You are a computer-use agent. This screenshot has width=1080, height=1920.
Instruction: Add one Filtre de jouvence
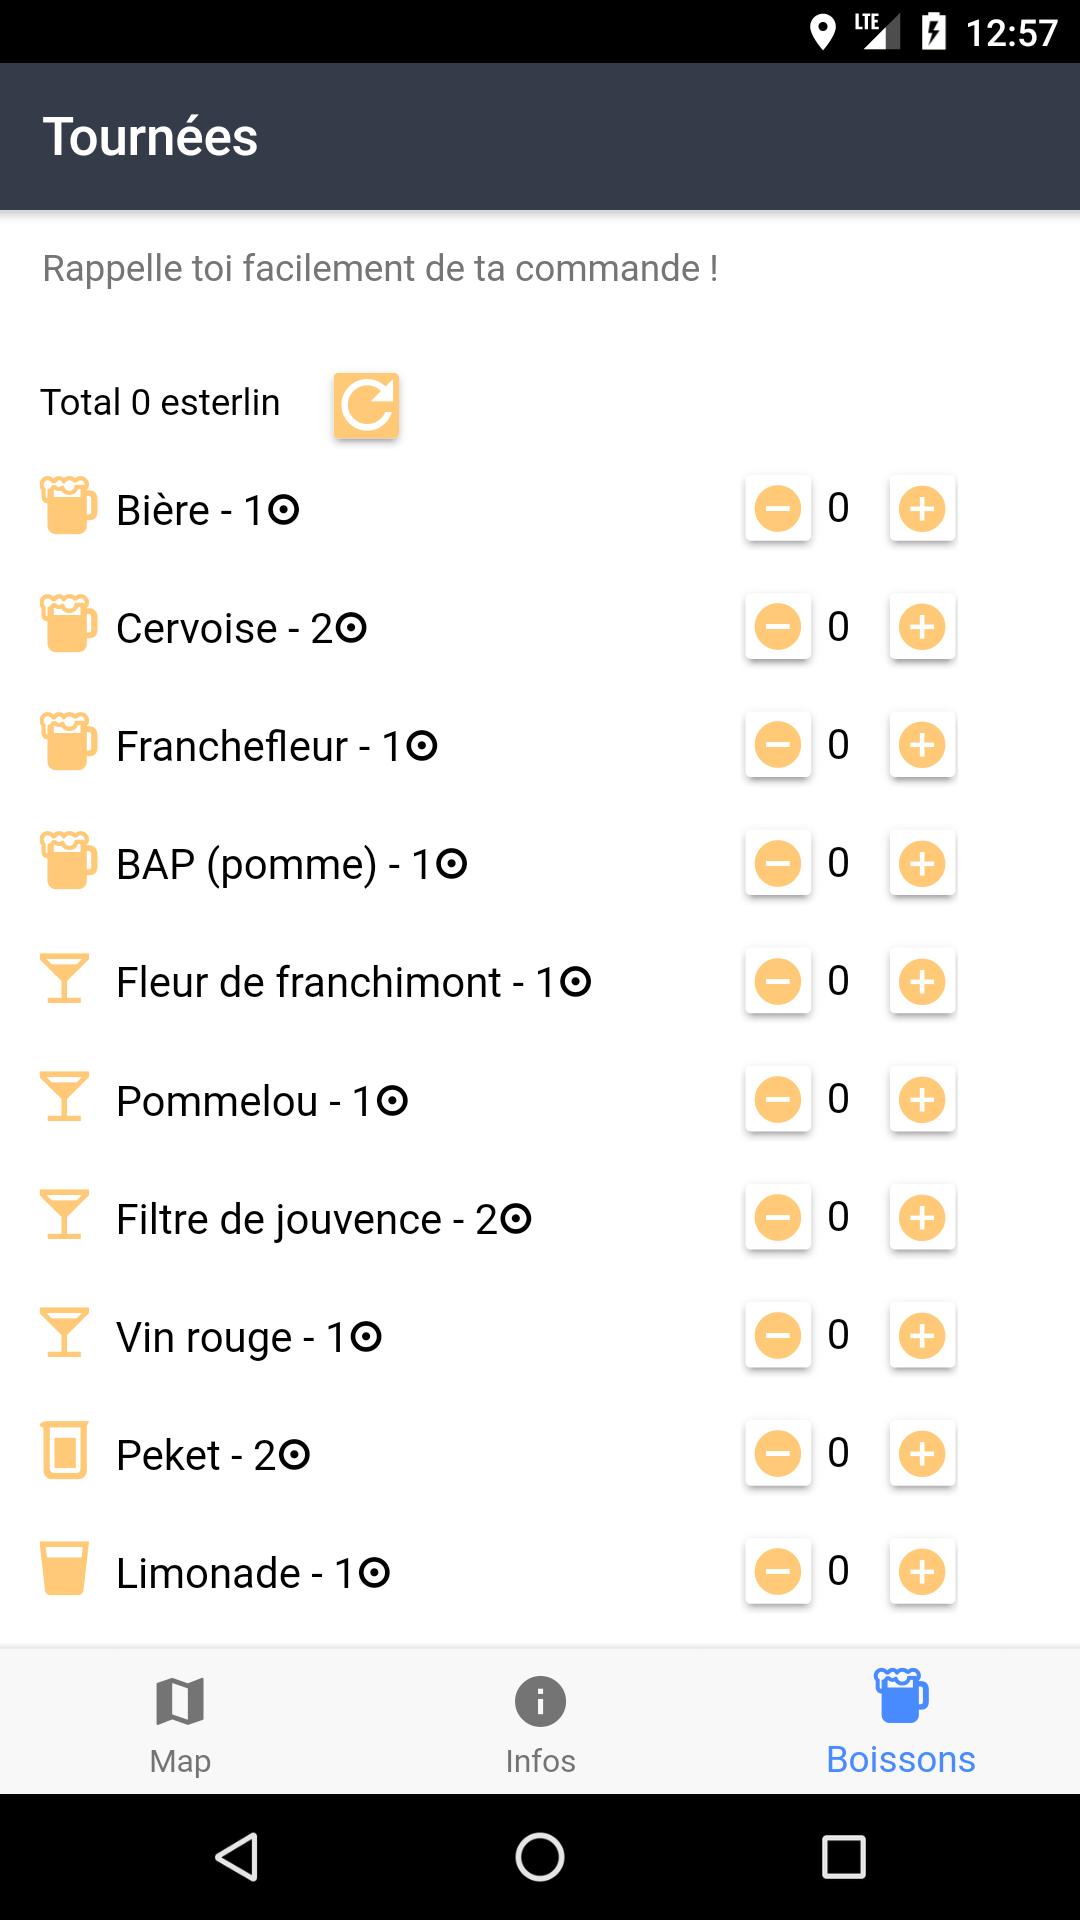click(x=922, y=1217)
